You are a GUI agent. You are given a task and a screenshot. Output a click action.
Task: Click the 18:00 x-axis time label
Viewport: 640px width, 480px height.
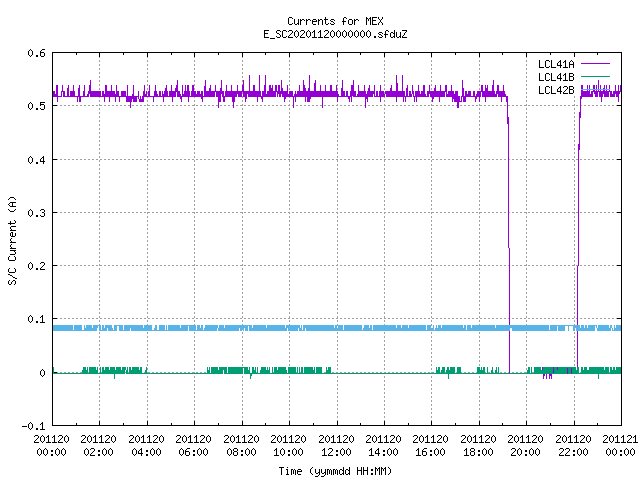pos(478,452)
